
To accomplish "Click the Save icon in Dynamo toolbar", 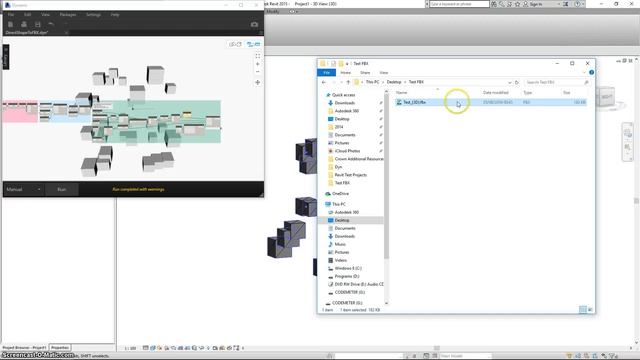I will coord(38,24).
